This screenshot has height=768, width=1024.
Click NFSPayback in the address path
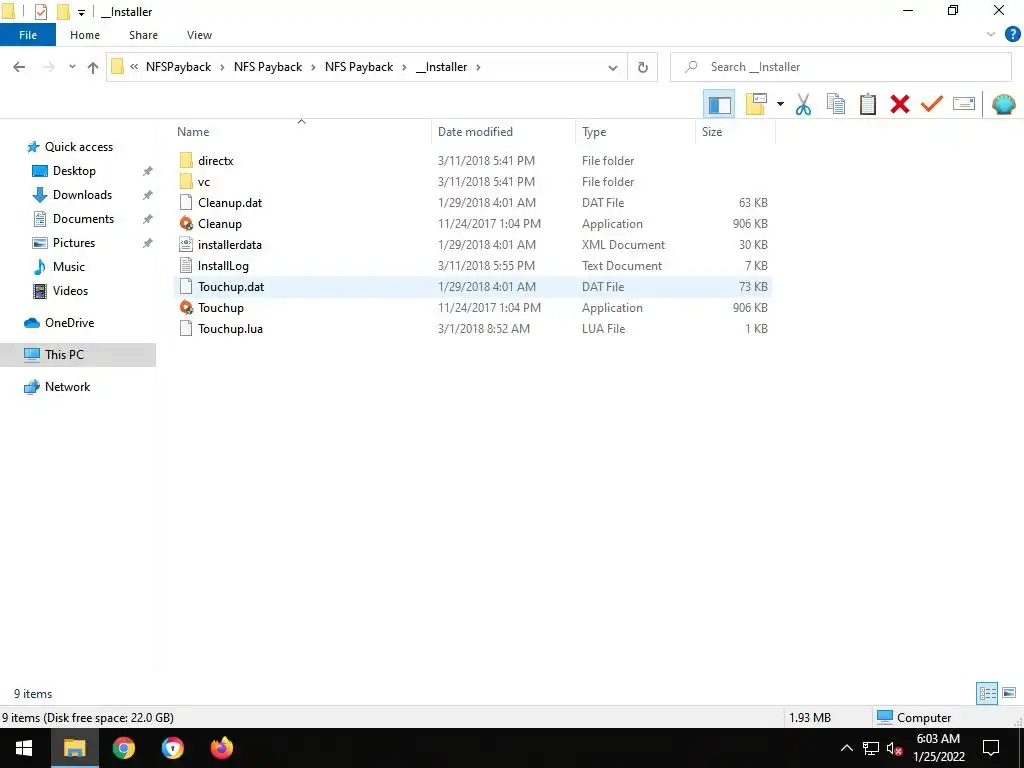tap(178, 67)
